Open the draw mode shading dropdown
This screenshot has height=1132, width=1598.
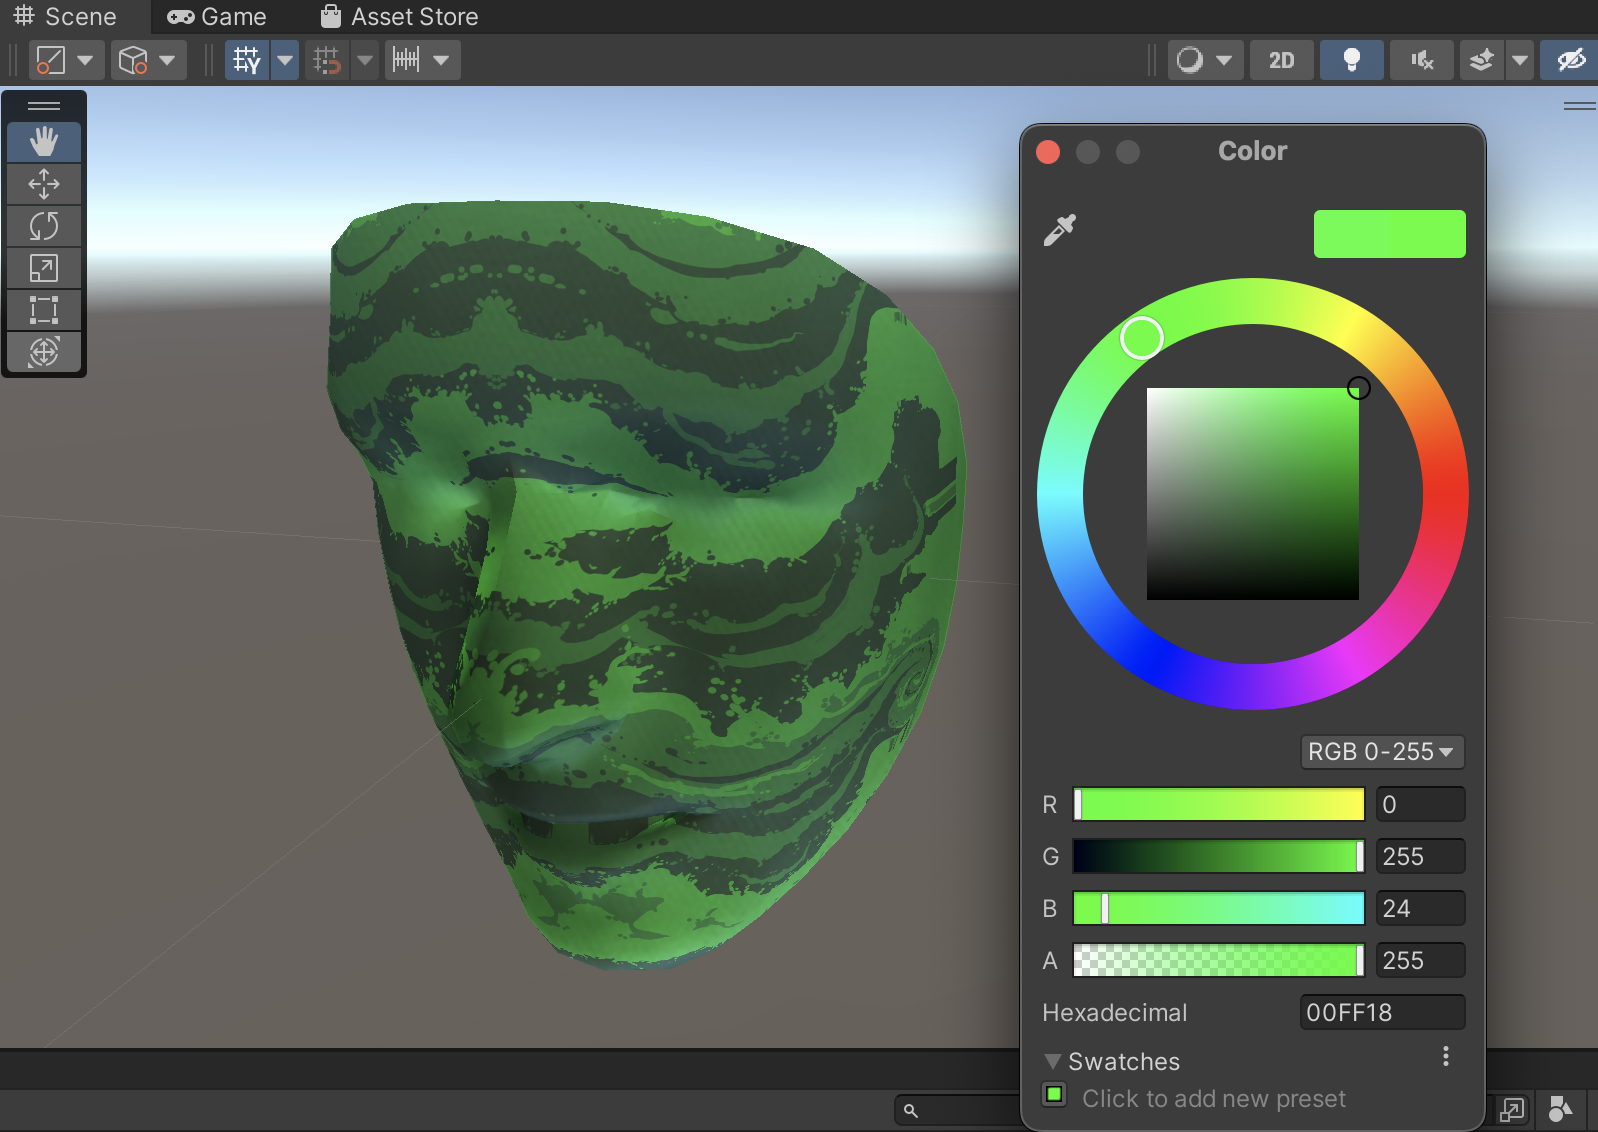point(1205,60)
